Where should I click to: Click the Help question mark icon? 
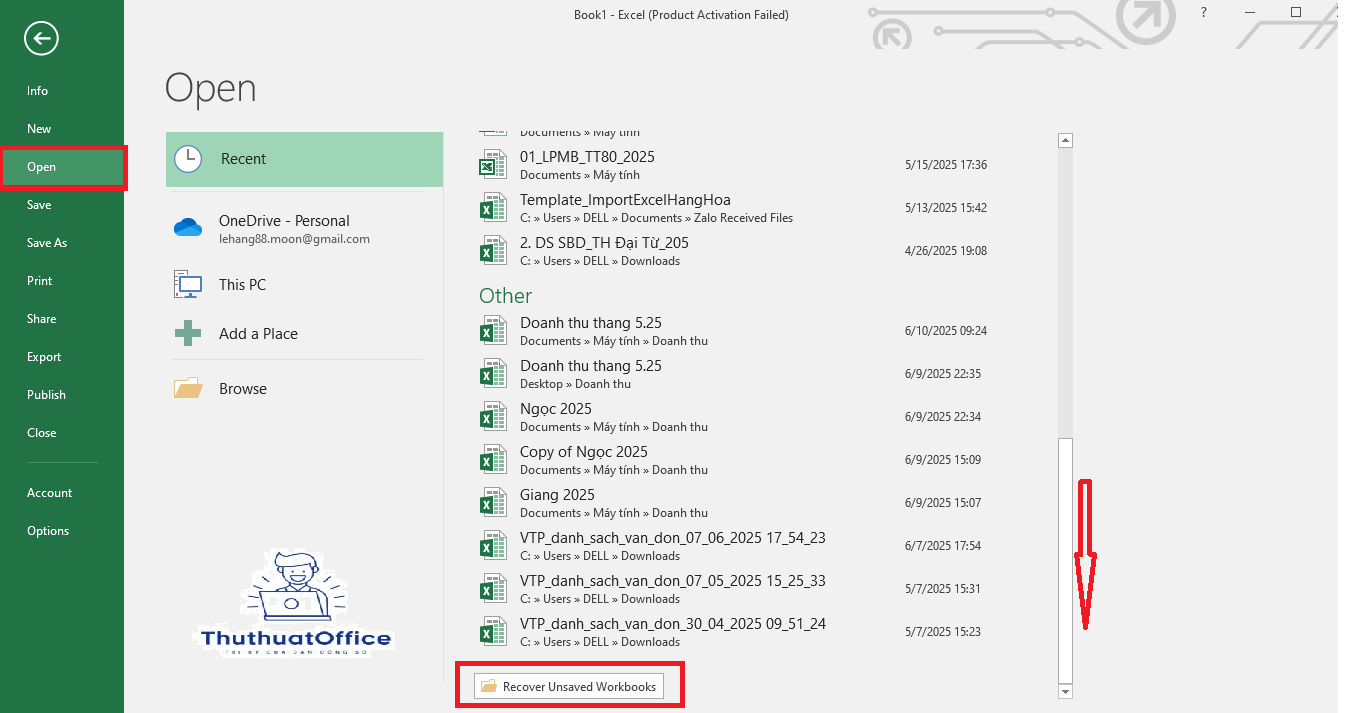pyautogui.click(x=1203, y=12)
